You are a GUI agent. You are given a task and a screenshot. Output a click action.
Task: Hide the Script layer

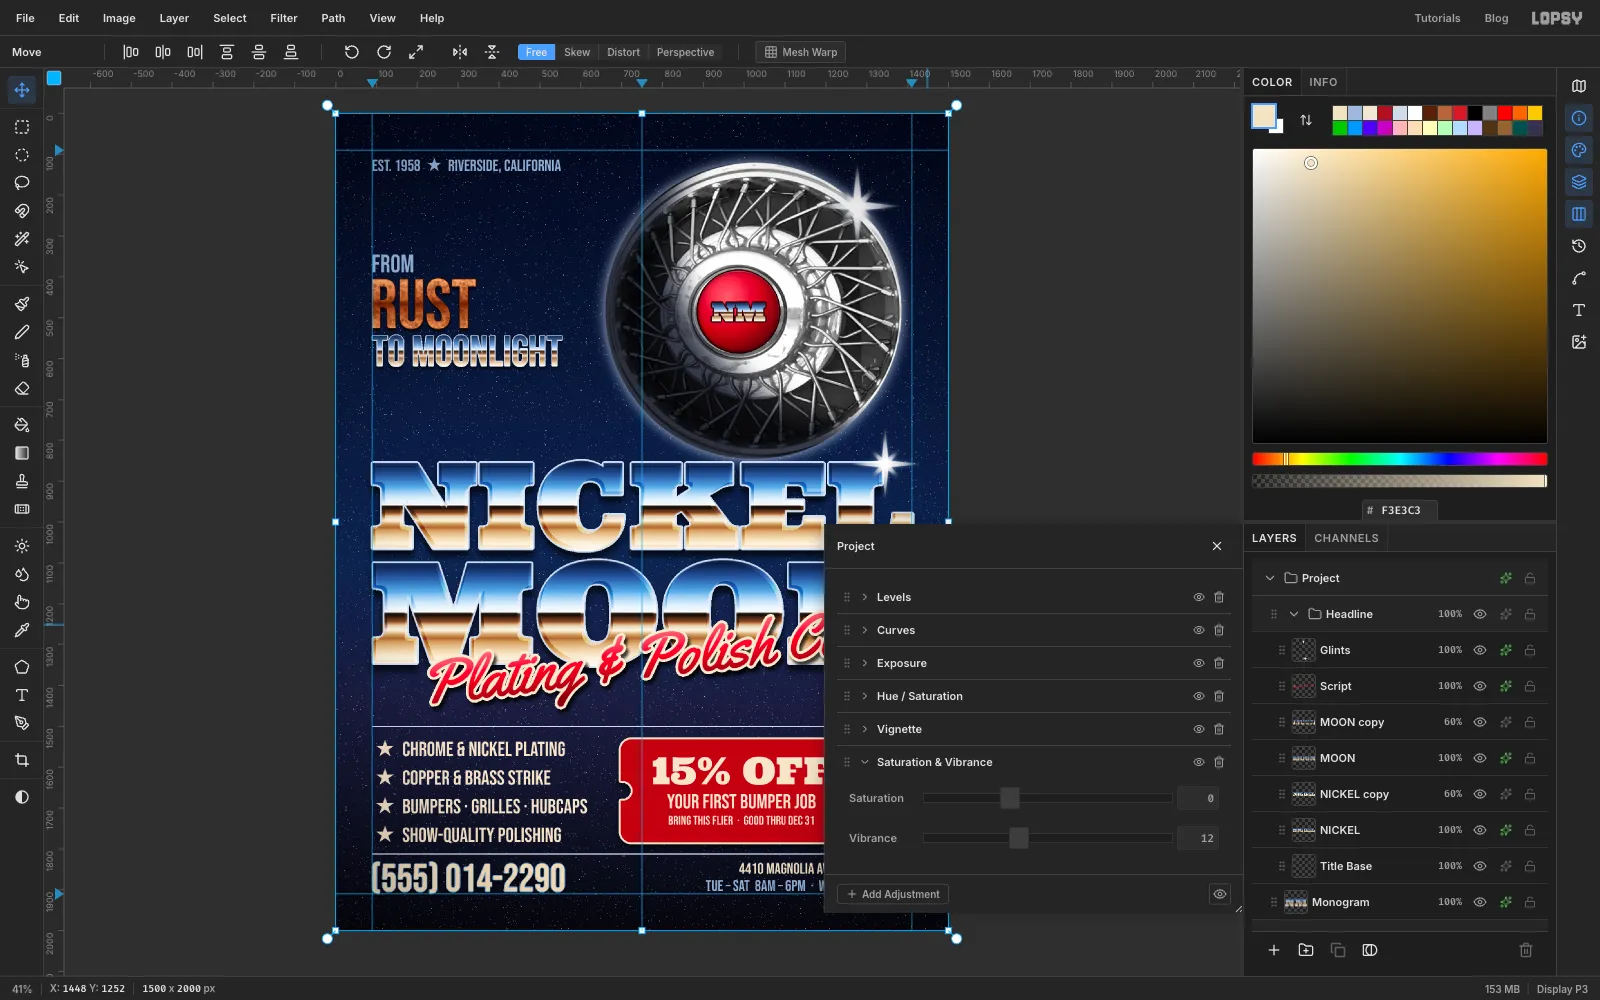click(x=1480, y=686)
